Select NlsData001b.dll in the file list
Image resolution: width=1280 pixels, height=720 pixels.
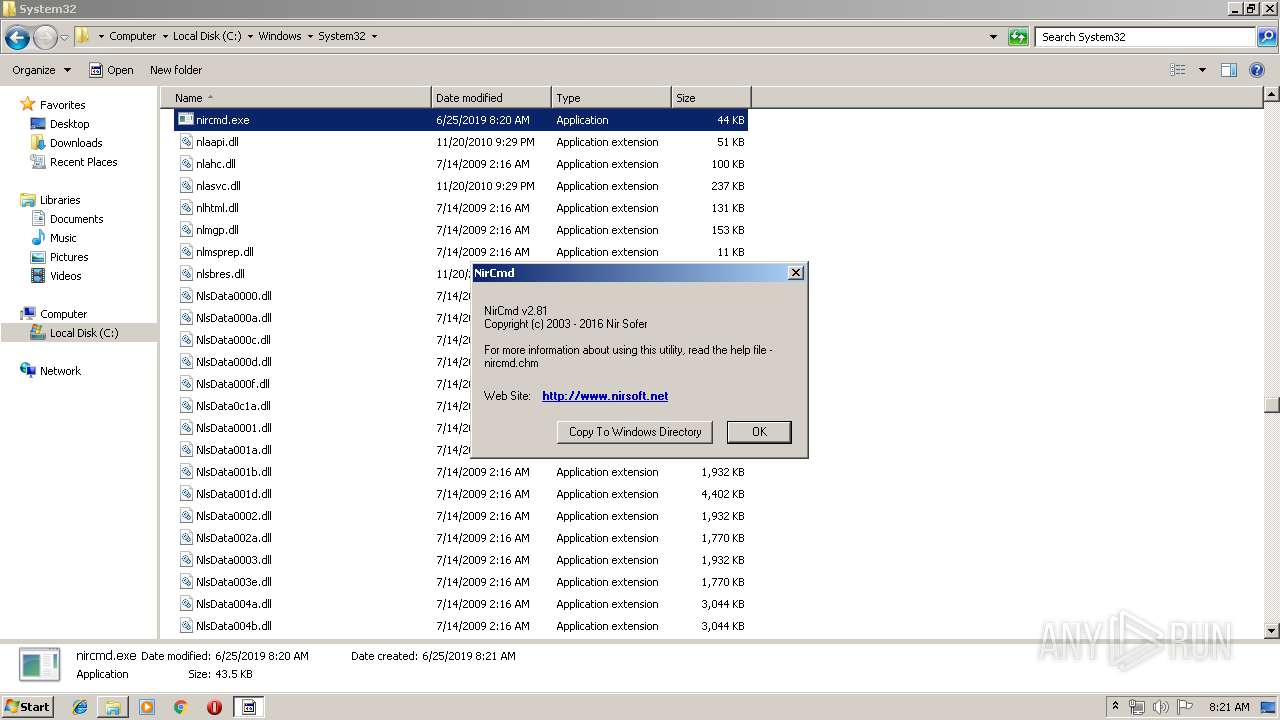[234, 472]
